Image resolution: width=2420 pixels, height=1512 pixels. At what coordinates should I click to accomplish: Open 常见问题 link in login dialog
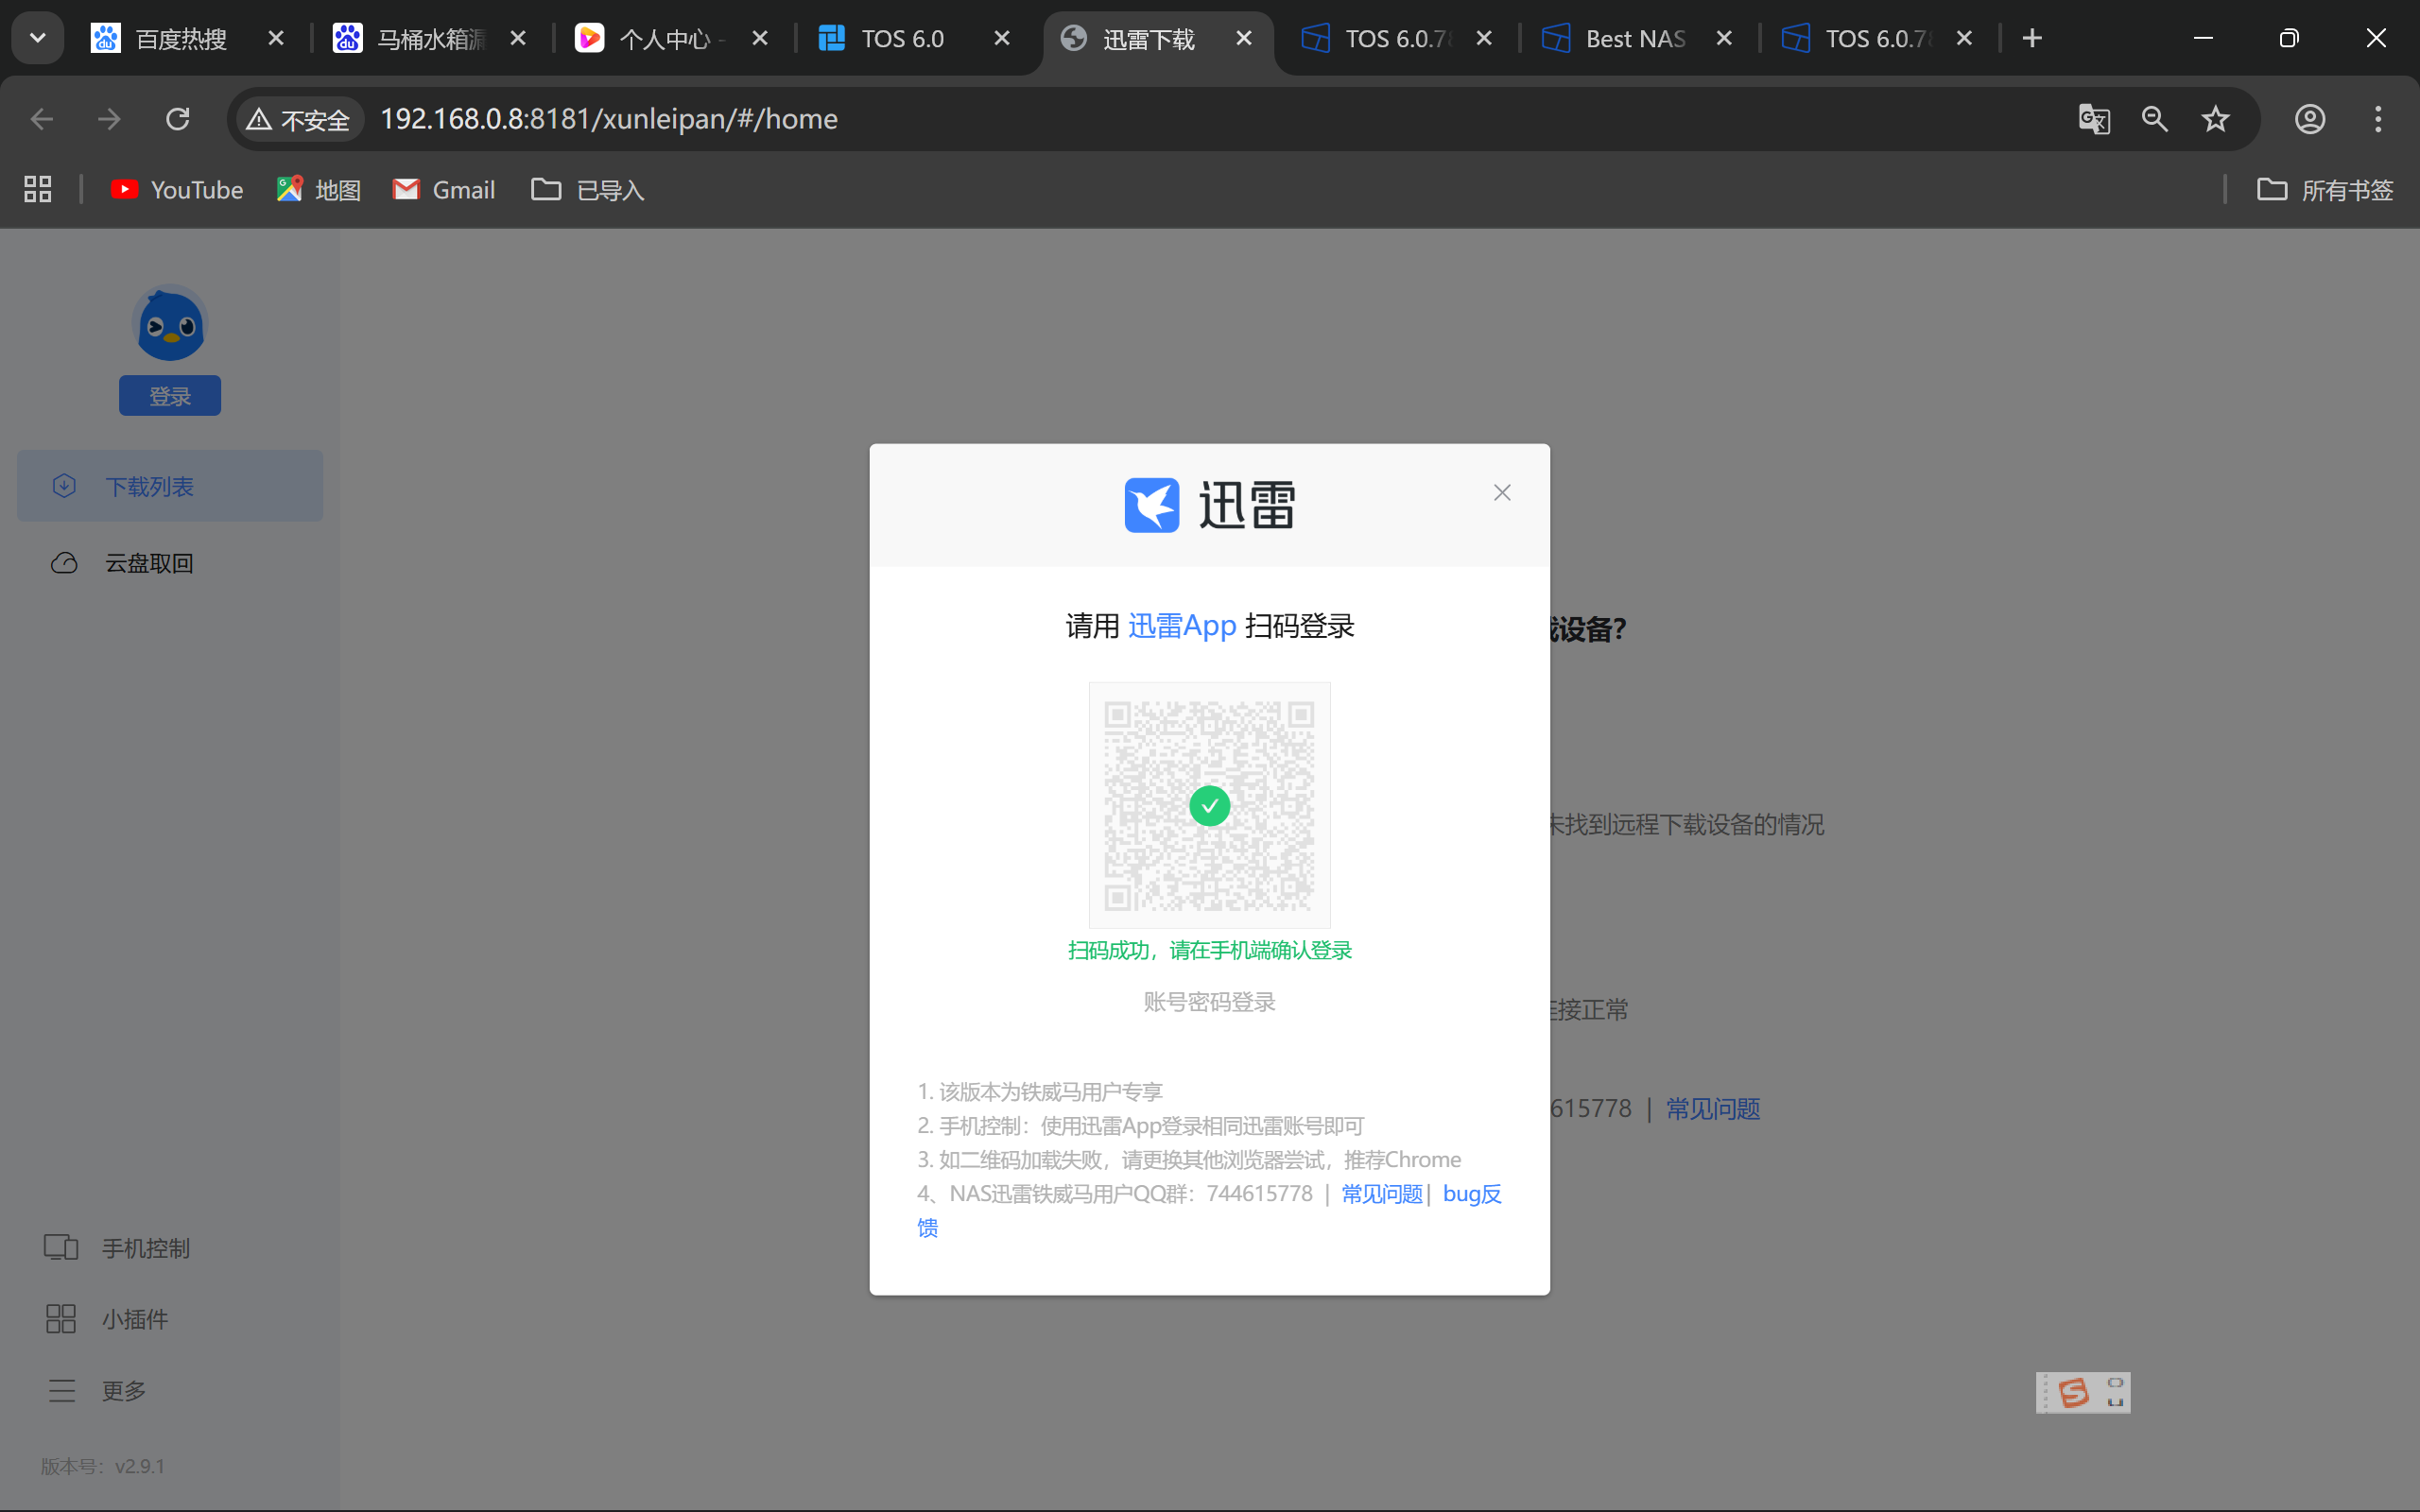click(x=1381, y=1194)
